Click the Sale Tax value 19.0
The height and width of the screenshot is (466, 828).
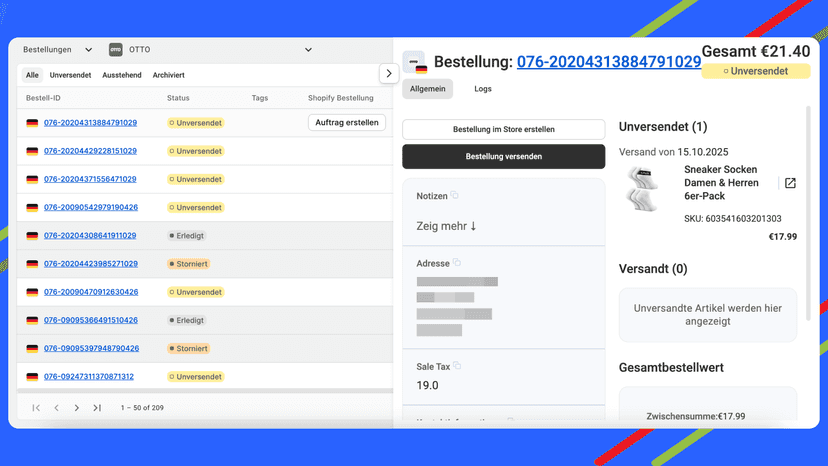pyautogui.click(x=427, y=386)
